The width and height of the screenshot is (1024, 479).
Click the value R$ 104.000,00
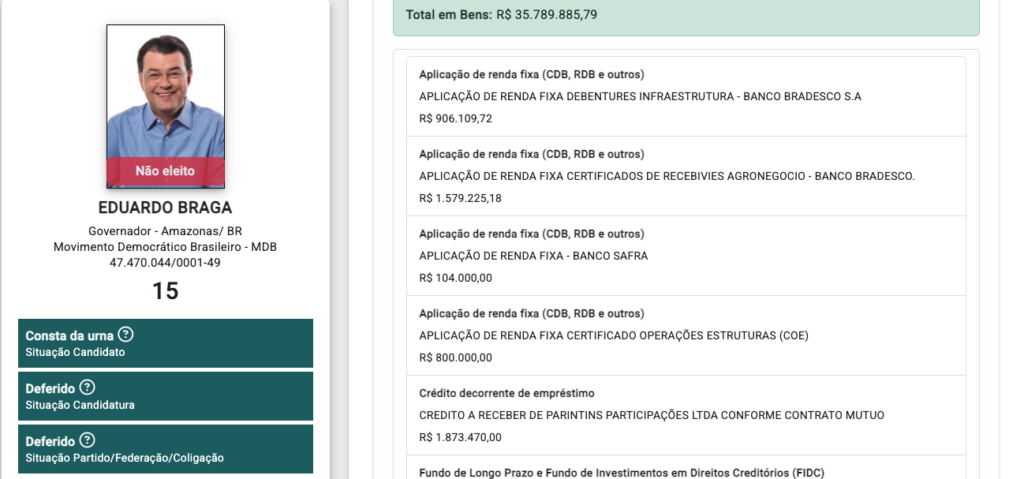click(x=456, y=278)
